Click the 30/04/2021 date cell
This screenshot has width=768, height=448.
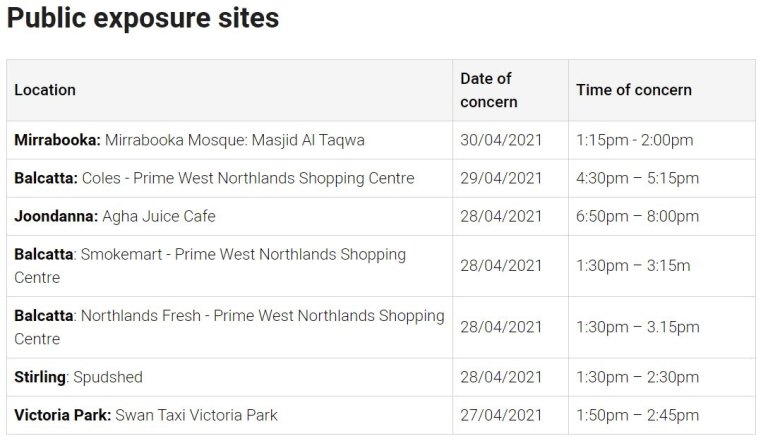pos(501,140)
